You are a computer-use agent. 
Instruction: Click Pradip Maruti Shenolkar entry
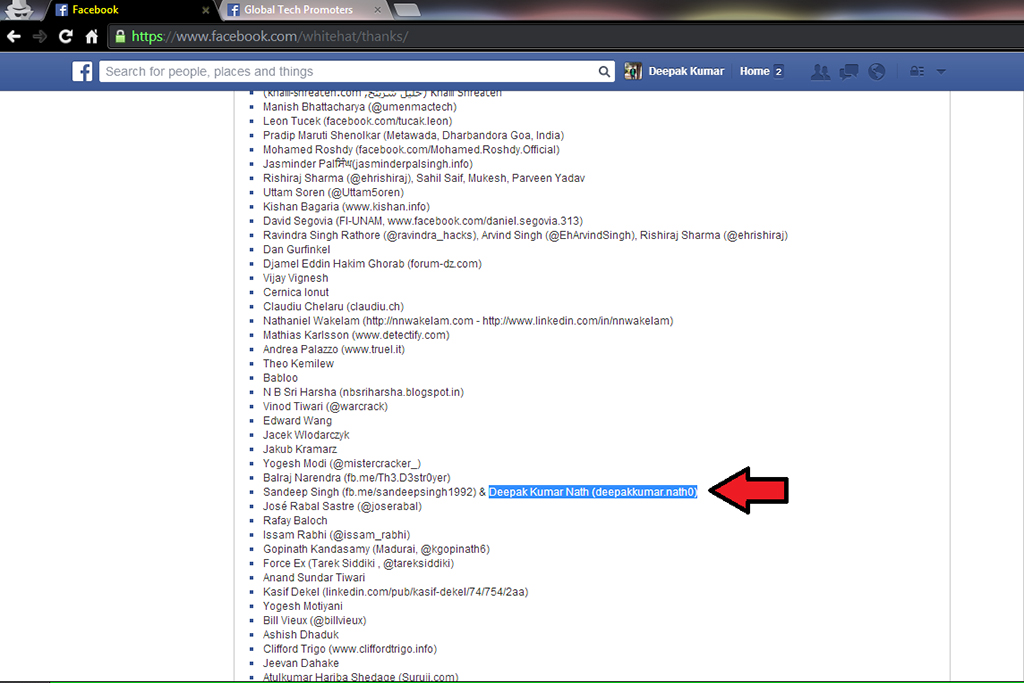click(413, 135)
